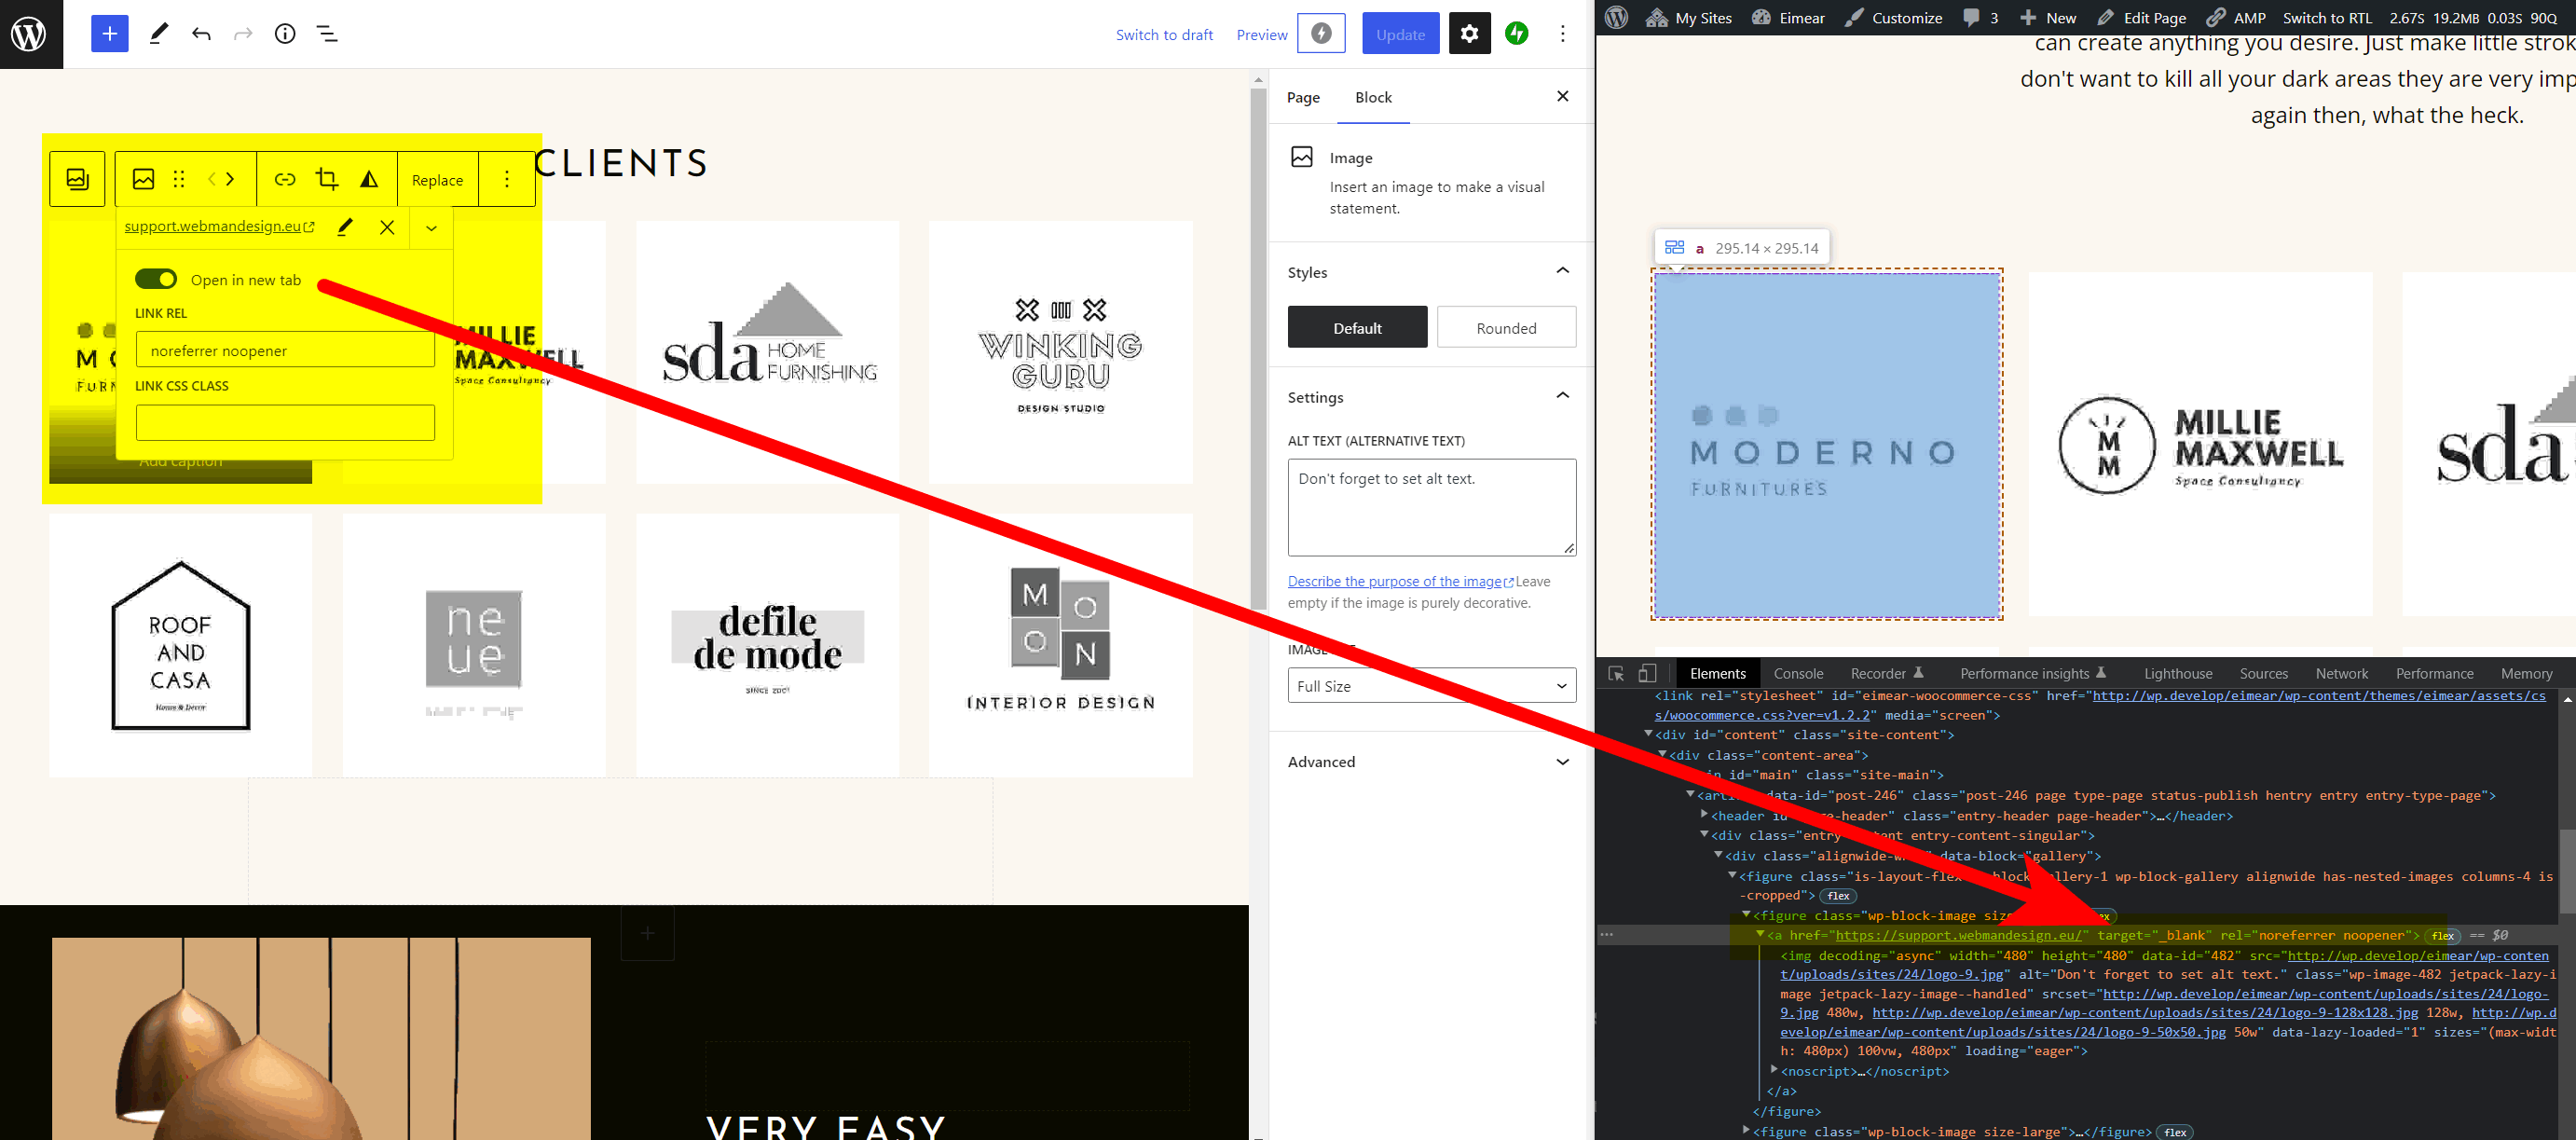The width and height of the screenshot is (2576, 1140).
Task: Click the blue block inserter plus button
Action: pos(109,34)
